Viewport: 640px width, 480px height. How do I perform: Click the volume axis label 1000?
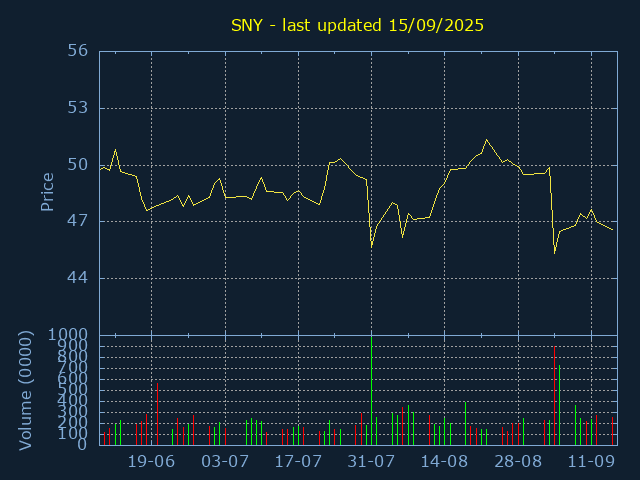[68, 335]
